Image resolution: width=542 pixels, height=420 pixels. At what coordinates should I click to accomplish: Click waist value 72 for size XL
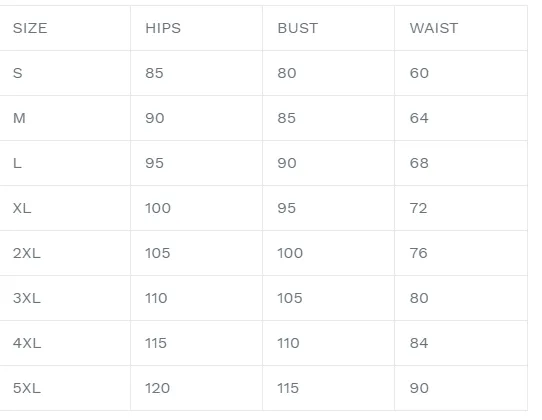[419, 208]
